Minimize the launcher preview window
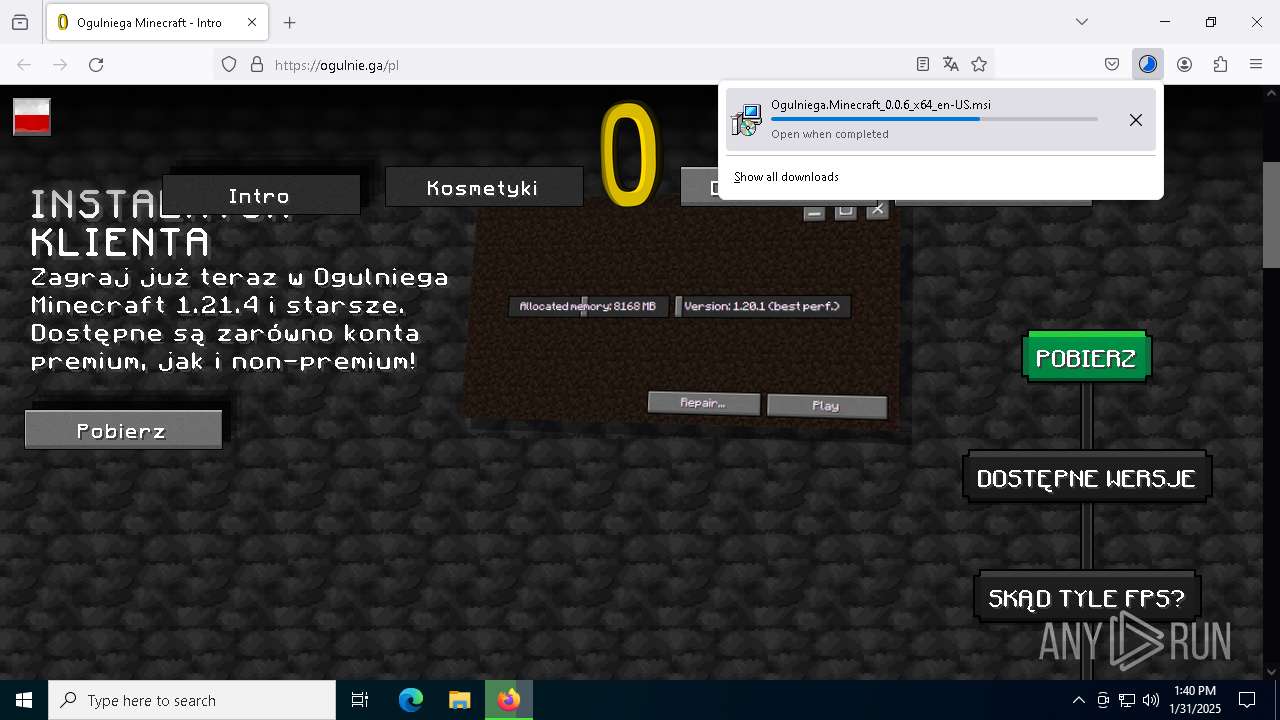The height and width of the screenshot is (720, 1280). pyautogui.click(x=814, y=212)
